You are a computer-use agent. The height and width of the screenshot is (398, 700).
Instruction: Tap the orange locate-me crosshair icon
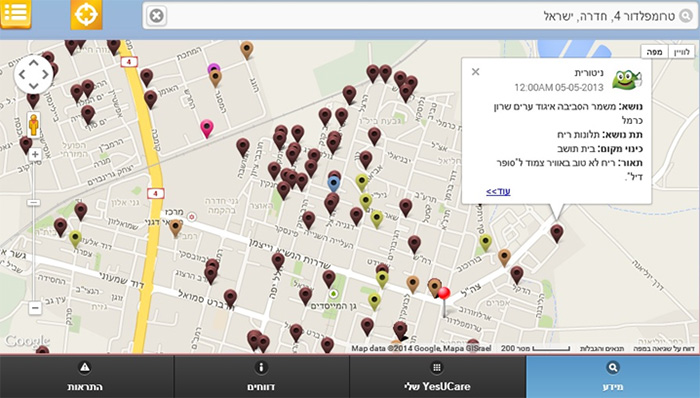click(x=86, y=14)
